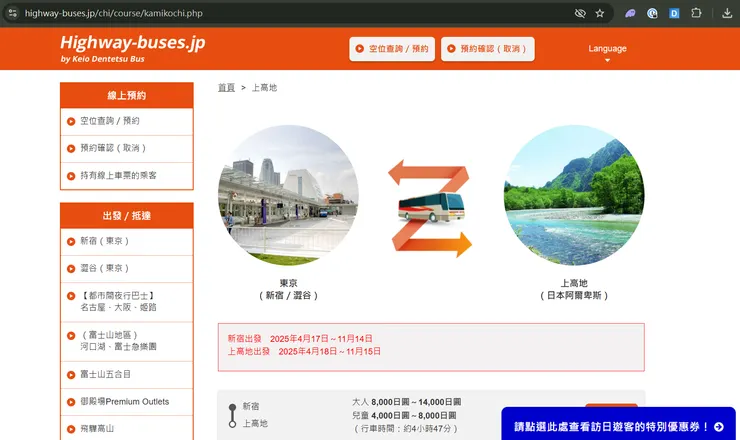
Task: Click arrow icon on blue coupon banner
Action: point(719,427)
